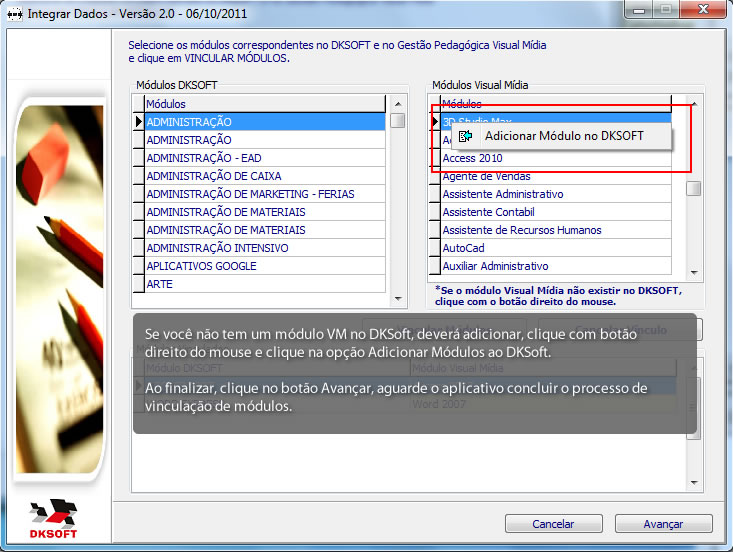Minimize the Integrar Dados window
The height and width of the screenshot is (552, 733).
click(x=639, y=9)
